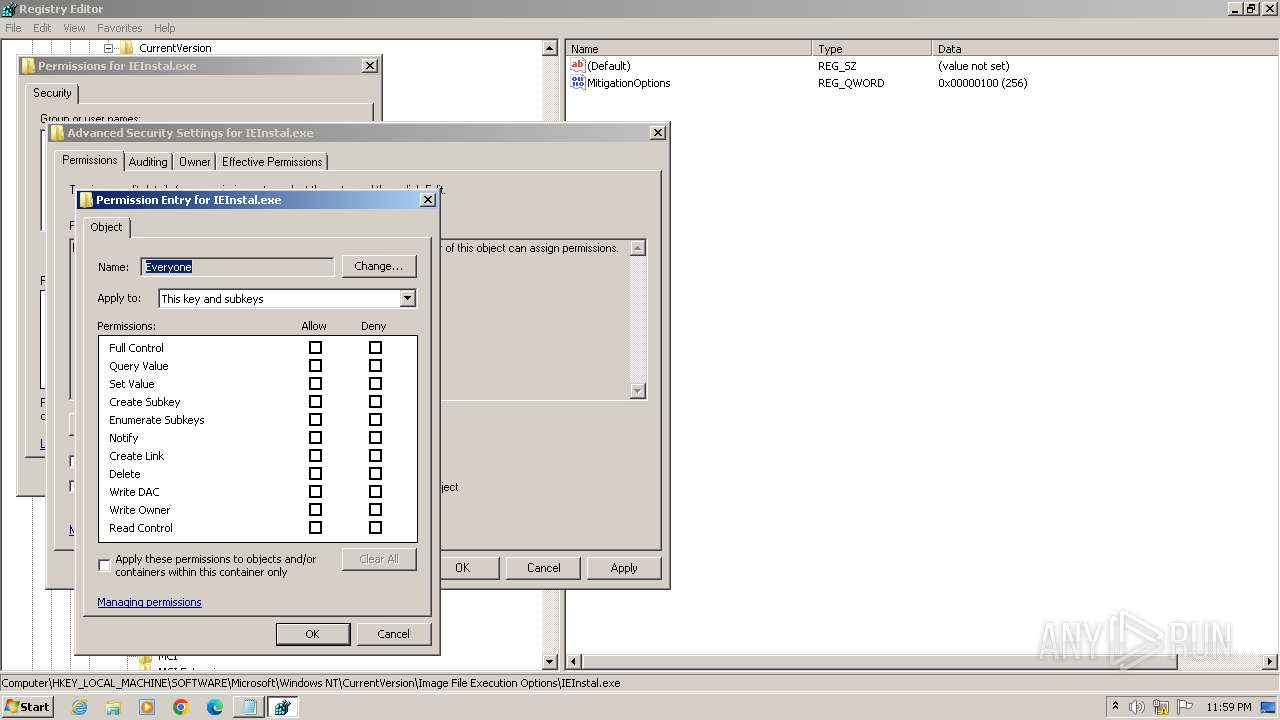The width and height of the screenshot is (1280, 720).
Task: Click the Change... button
Action: [x=379, y=266]
